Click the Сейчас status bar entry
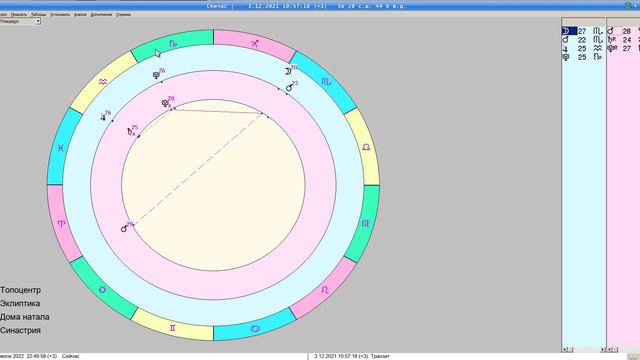Screen dimensions: 640x360 pos(71,356)
